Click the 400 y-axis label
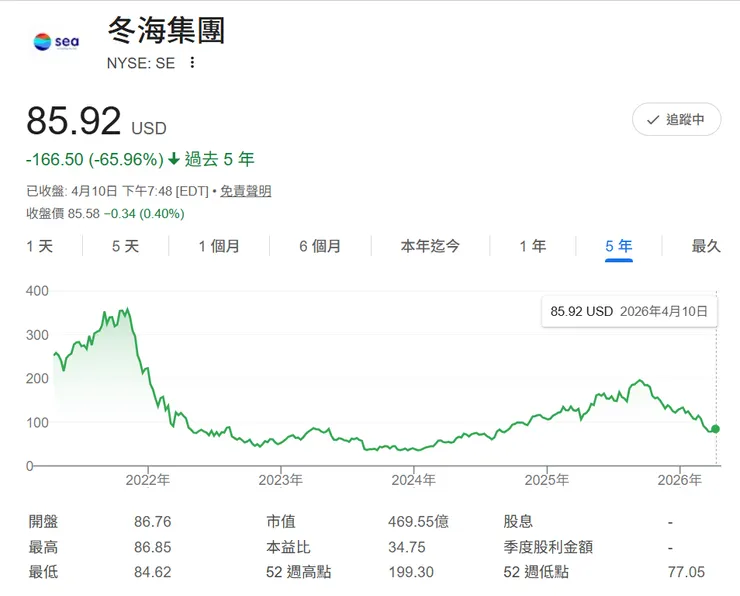The height and width of the screenshot is (596, 740). 37,291
